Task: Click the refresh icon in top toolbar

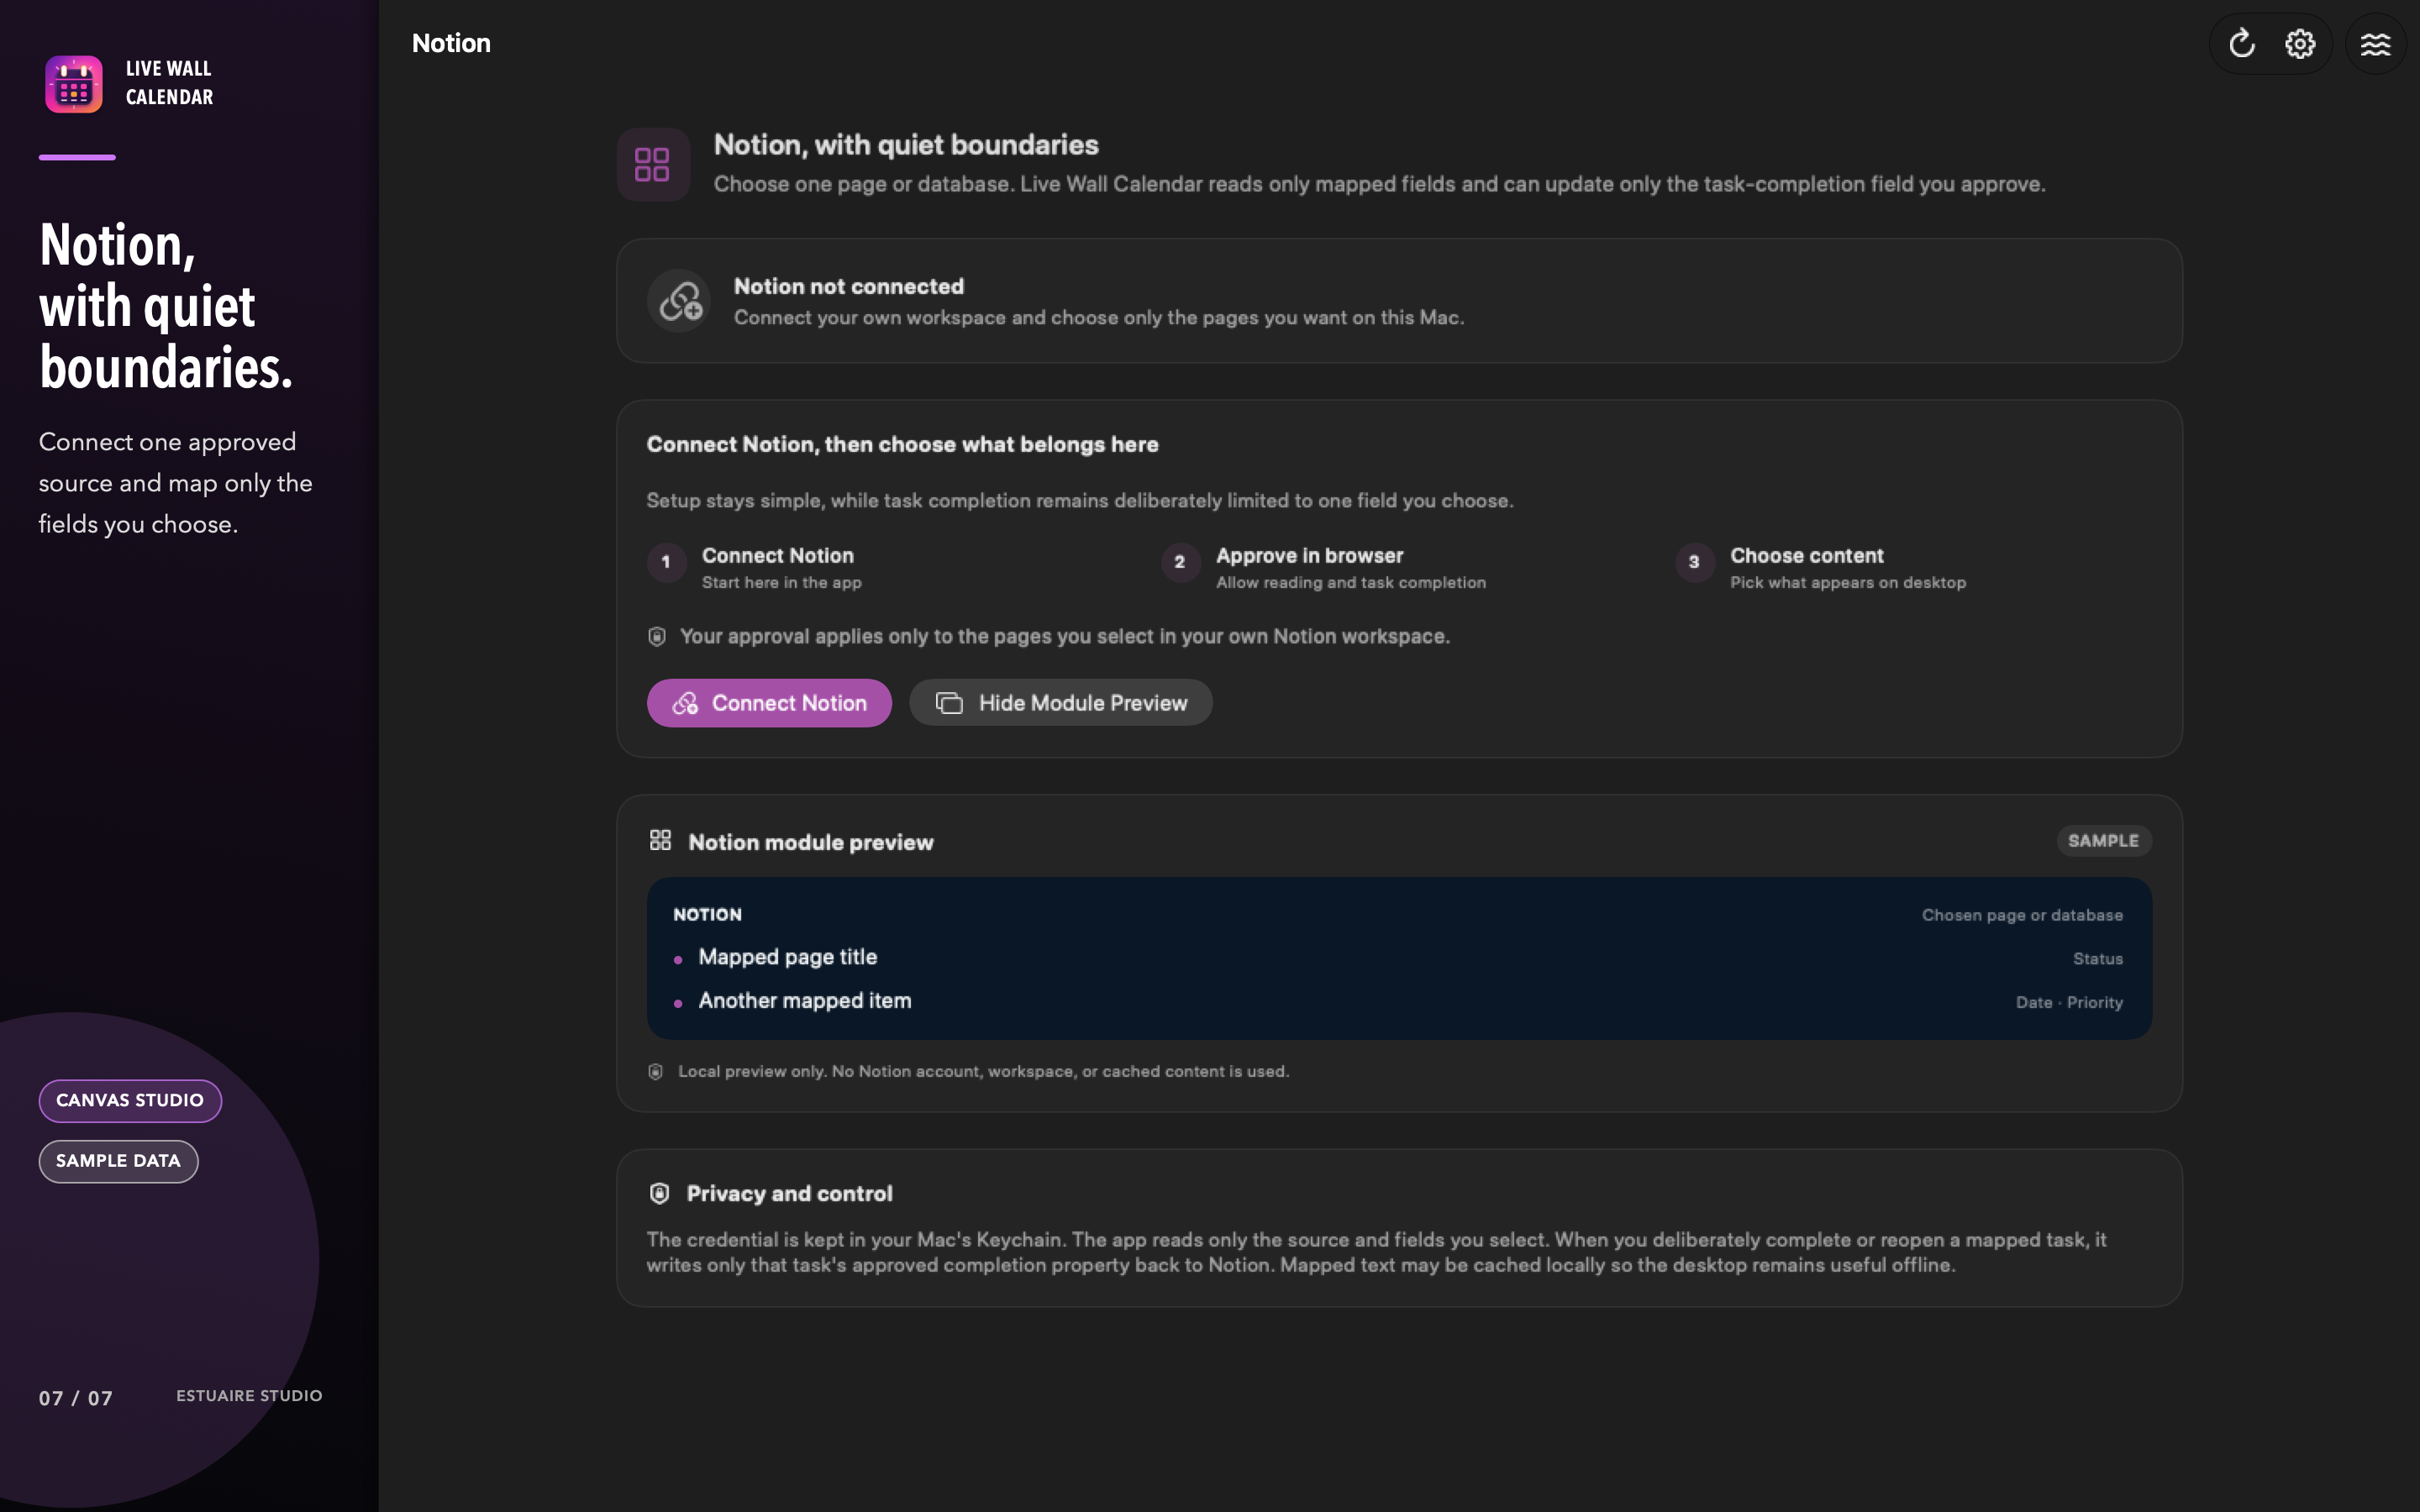Action: 2241,44
